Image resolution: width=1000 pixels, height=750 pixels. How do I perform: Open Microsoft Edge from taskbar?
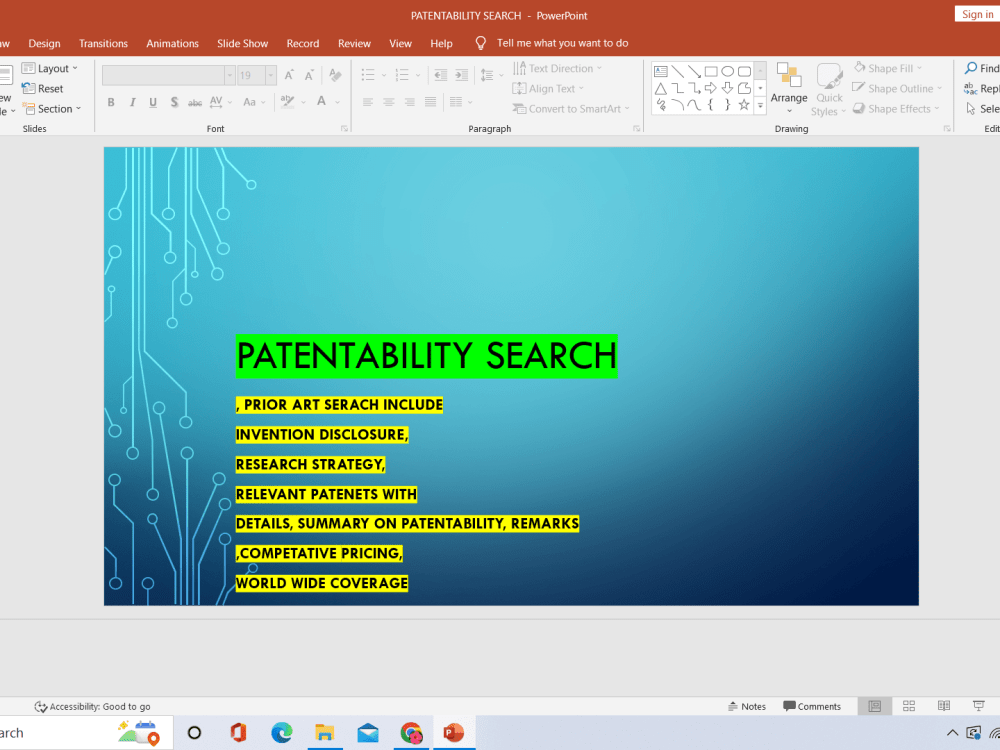(281, 733)
